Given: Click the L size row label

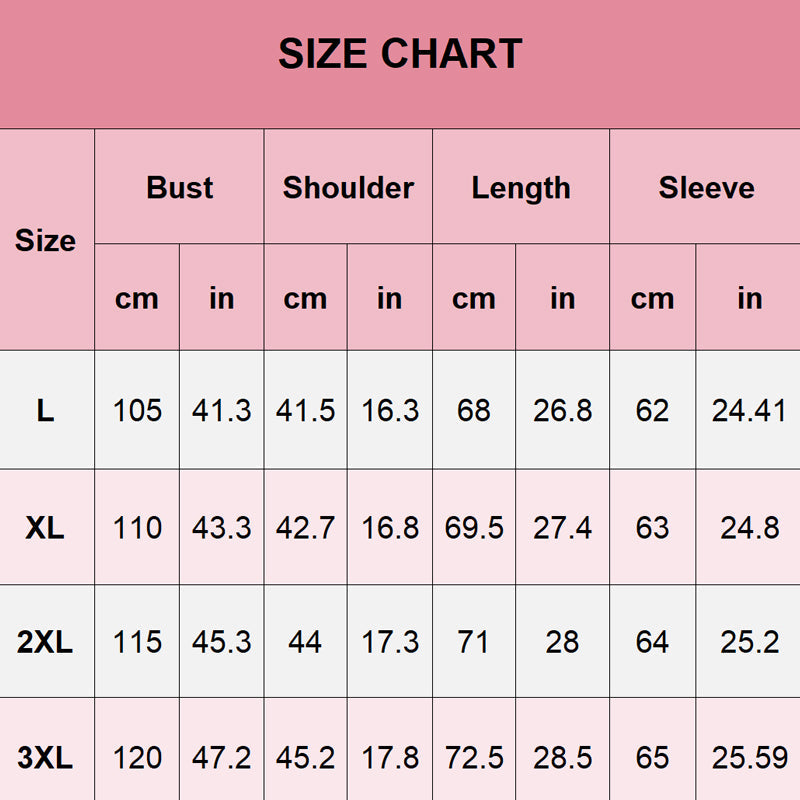Looking at the screenshot, I should 46,410.
